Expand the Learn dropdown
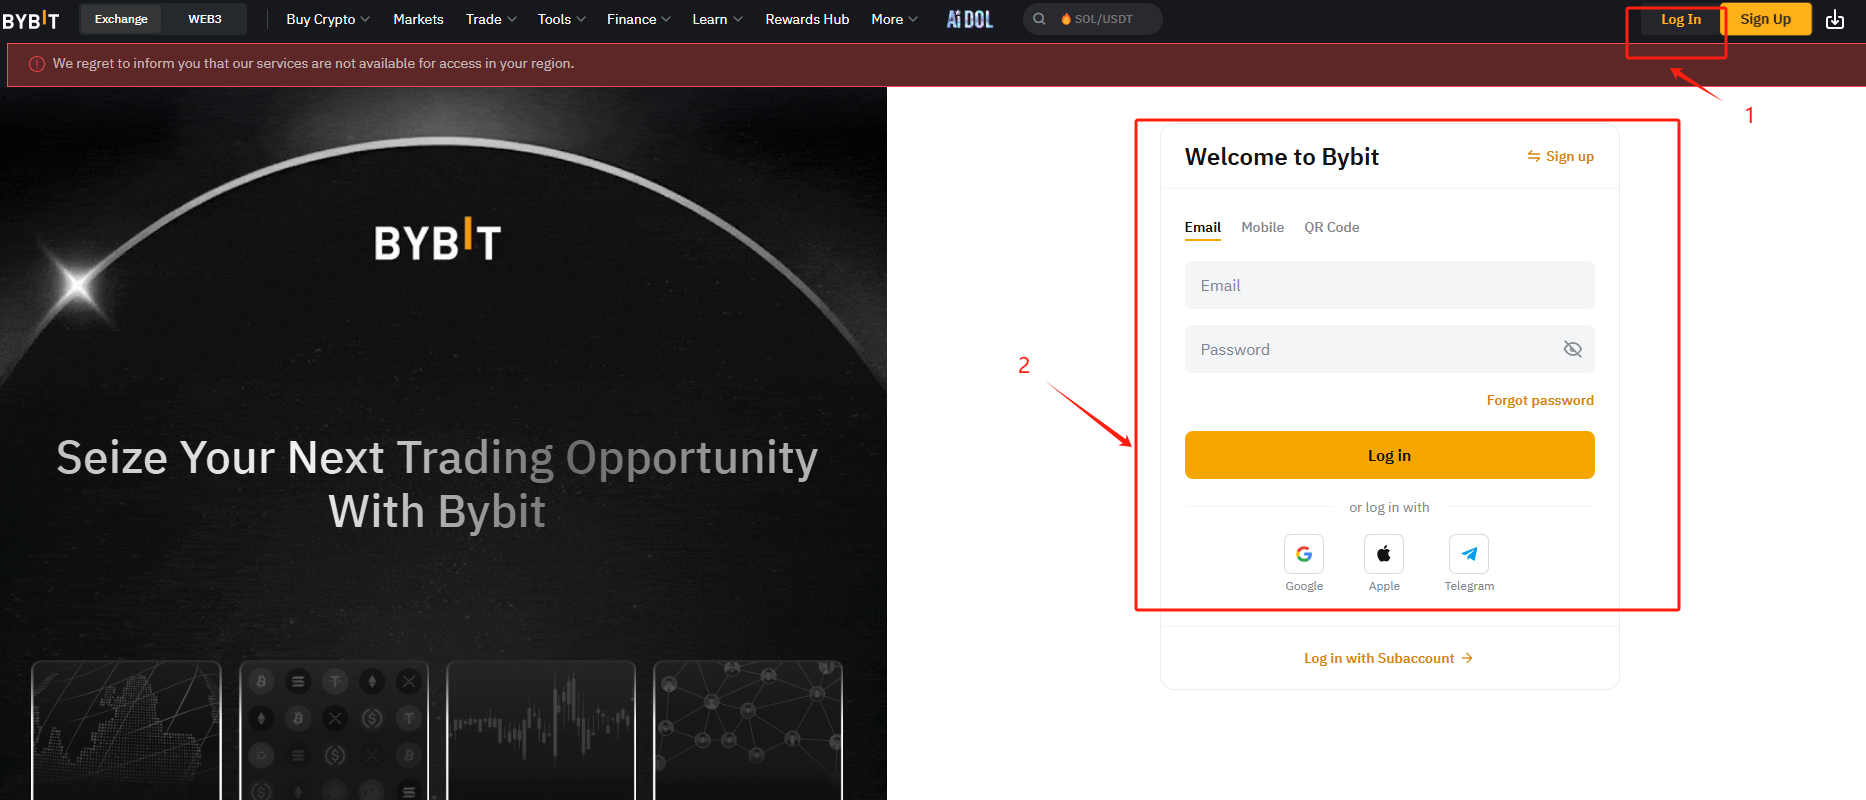1866x800 pixels. (x=718, y=19)
